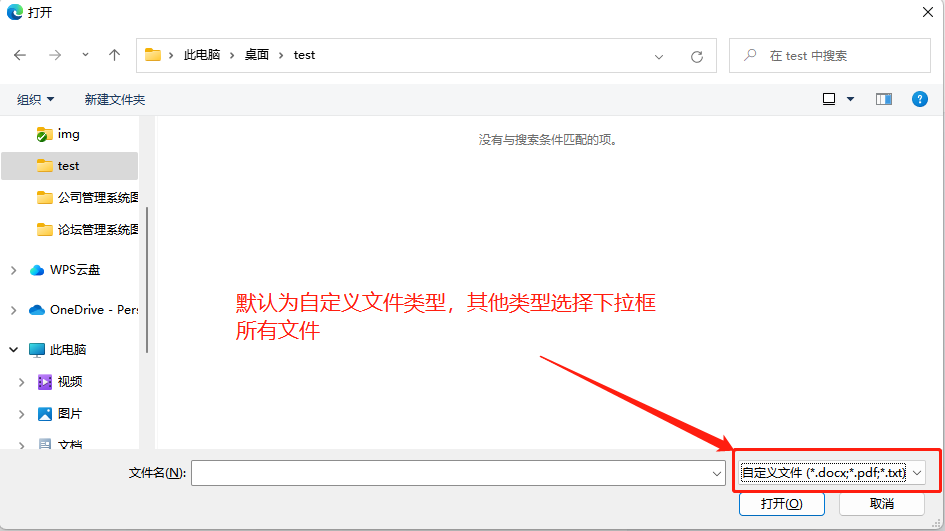Click the 文件名 input field

[450, 473]
